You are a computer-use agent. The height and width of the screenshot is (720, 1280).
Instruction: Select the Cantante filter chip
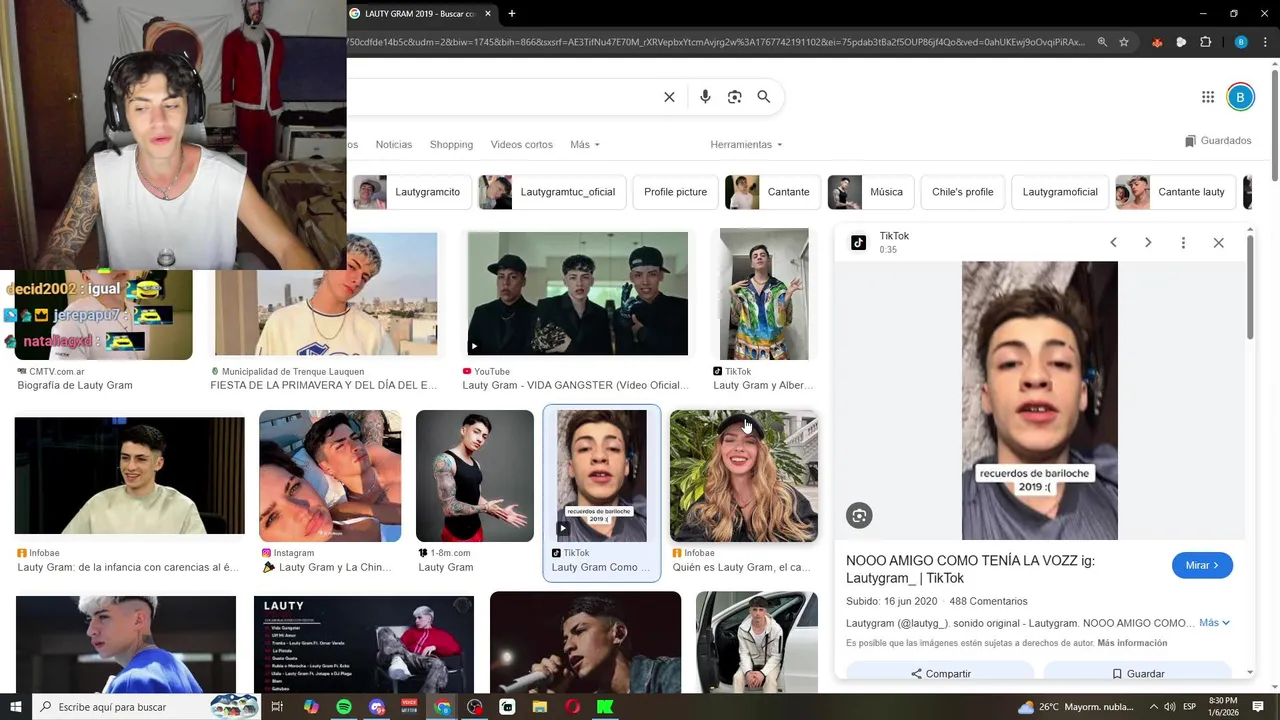773,192
